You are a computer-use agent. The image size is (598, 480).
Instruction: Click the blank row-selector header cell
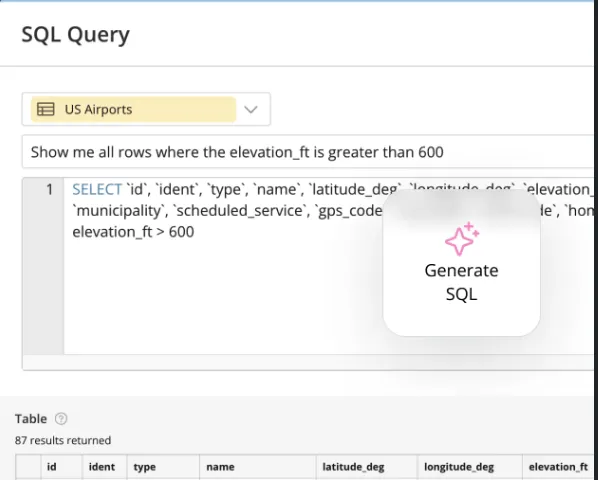[28, 467]
